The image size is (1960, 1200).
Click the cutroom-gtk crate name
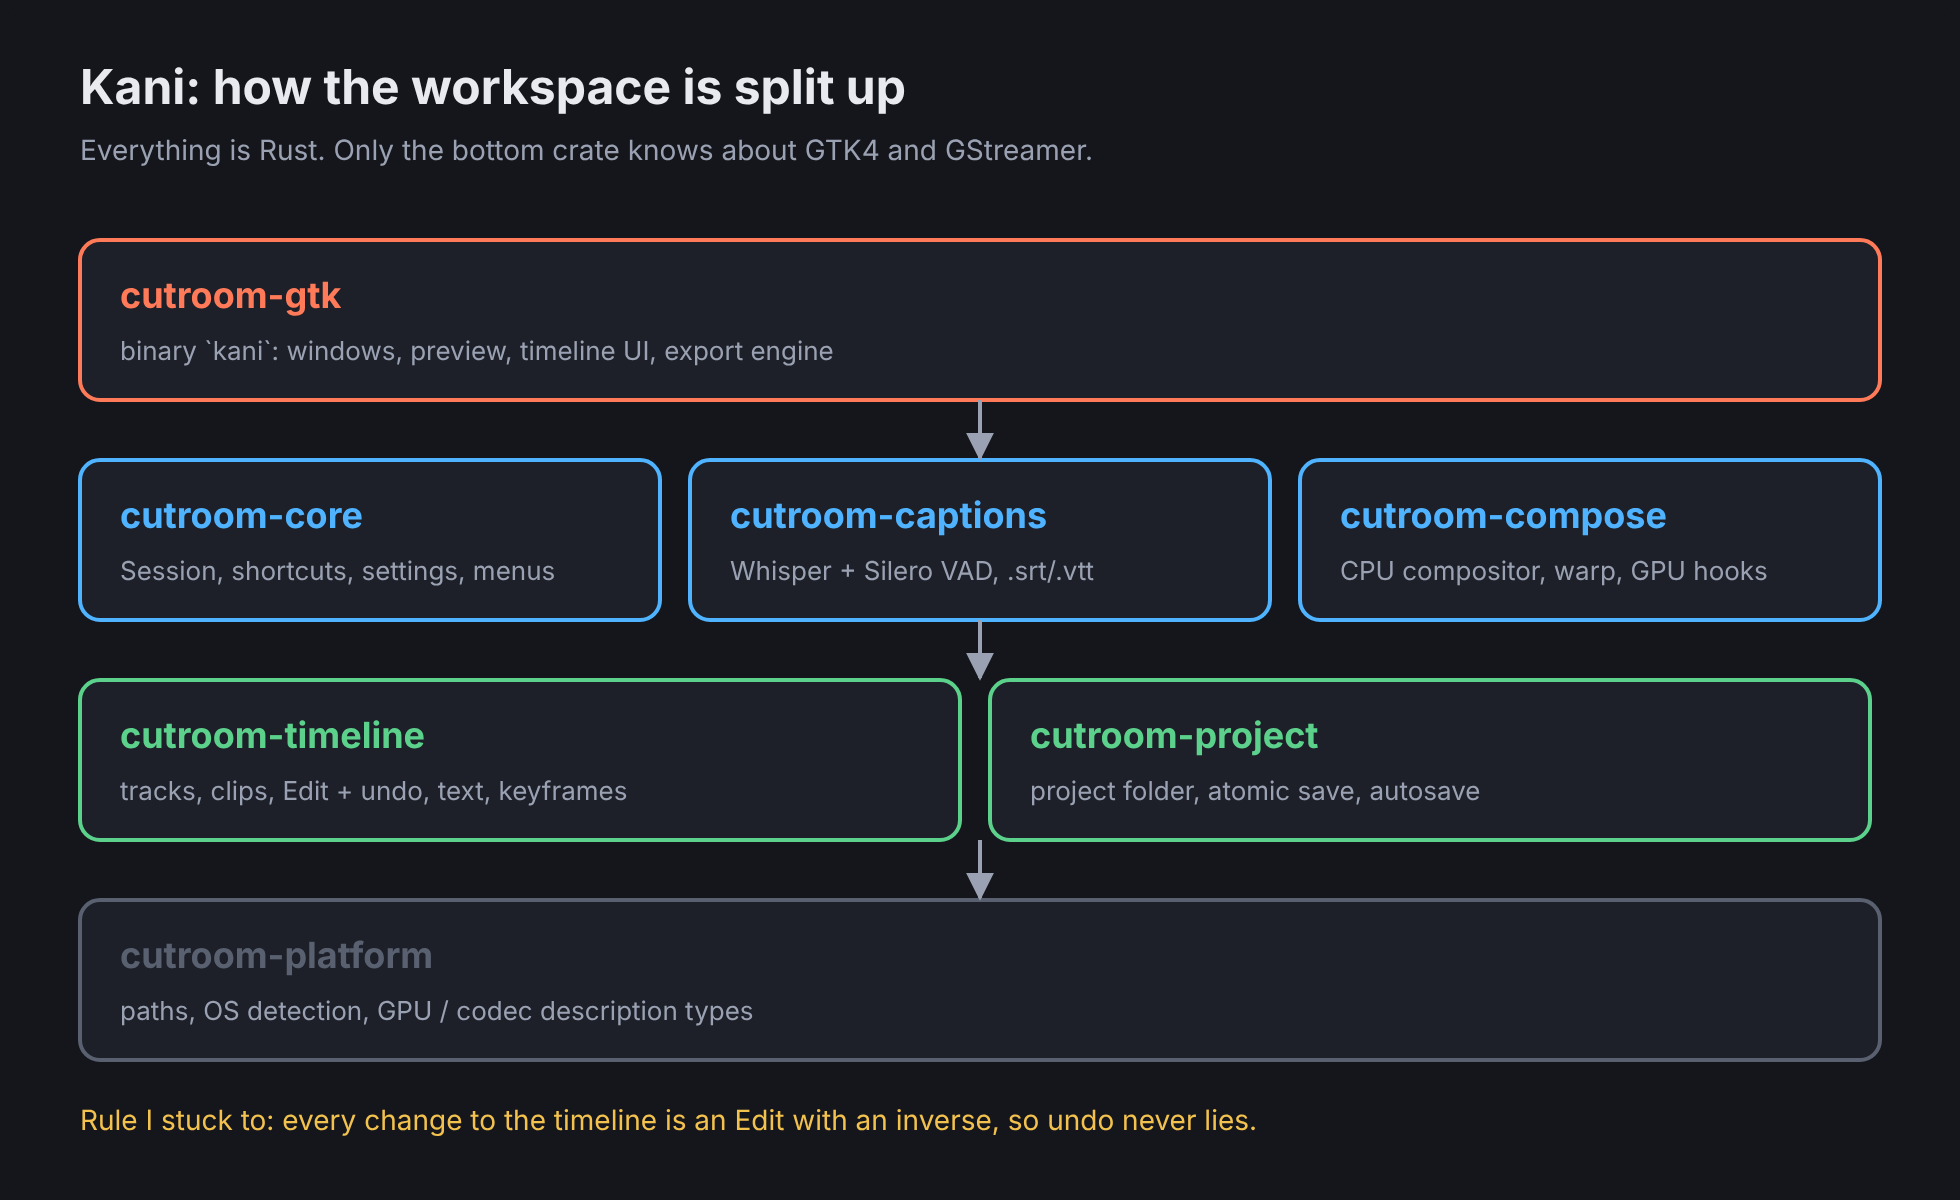[x=230, y=296]
